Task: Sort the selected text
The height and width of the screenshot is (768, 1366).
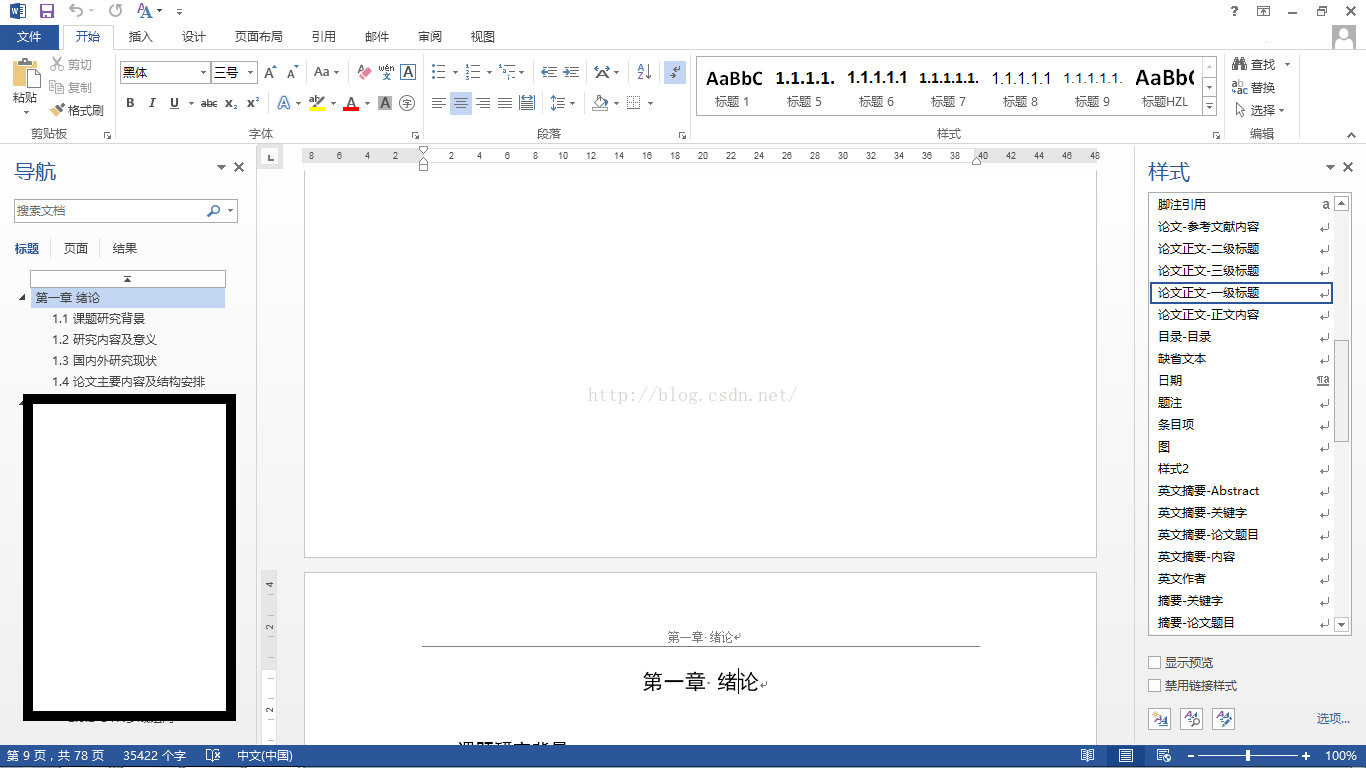Action: (x=644, y=72)
